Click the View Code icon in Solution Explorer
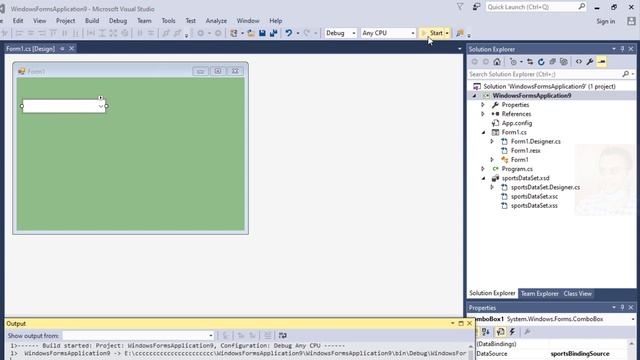640x360 pixels. [579, 62]
